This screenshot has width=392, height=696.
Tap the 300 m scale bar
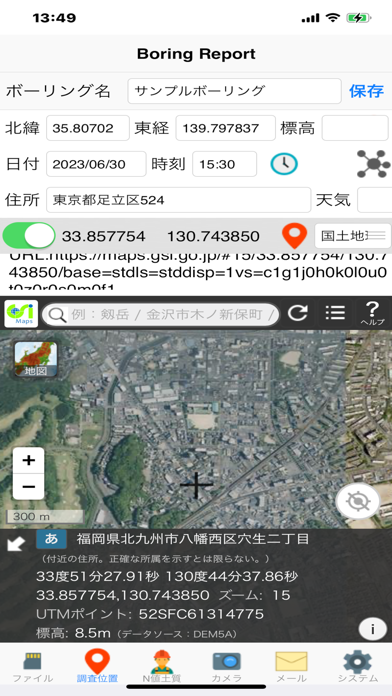[x=44, y=516]
